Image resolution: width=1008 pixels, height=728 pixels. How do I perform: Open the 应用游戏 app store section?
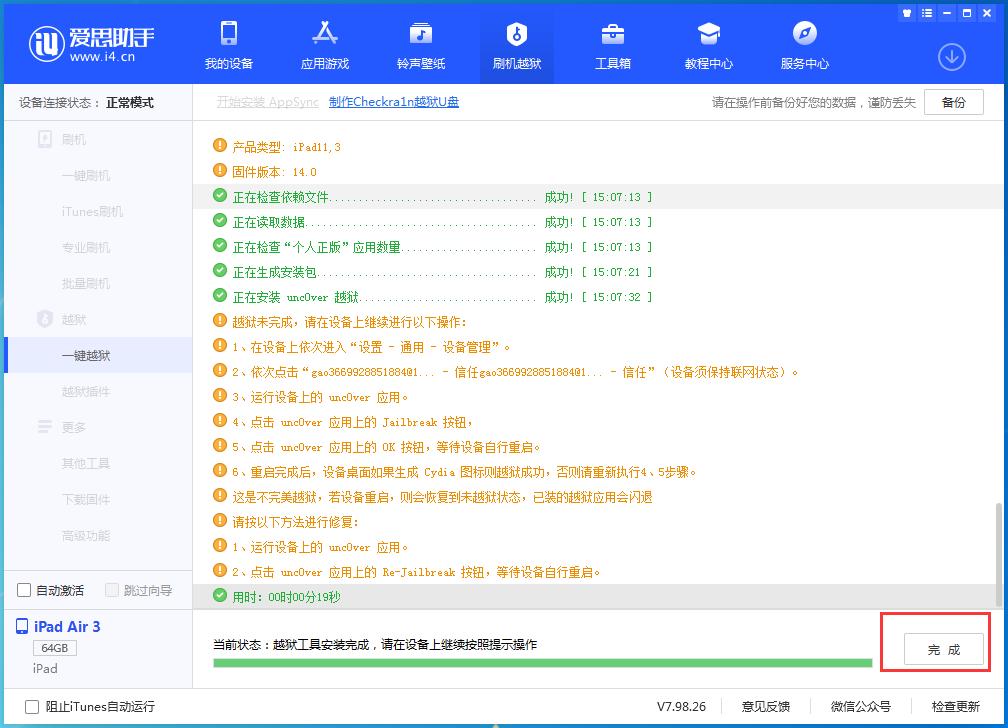pos(324,46)
